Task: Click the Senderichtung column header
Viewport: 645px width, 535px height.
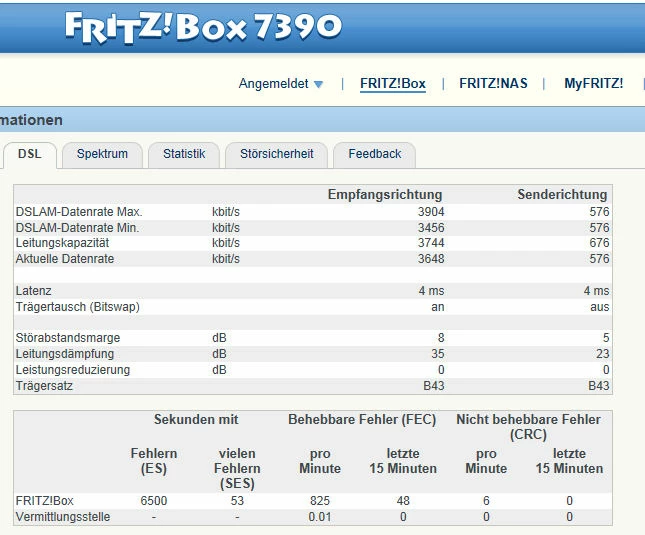Action: [x=562, y=195]
